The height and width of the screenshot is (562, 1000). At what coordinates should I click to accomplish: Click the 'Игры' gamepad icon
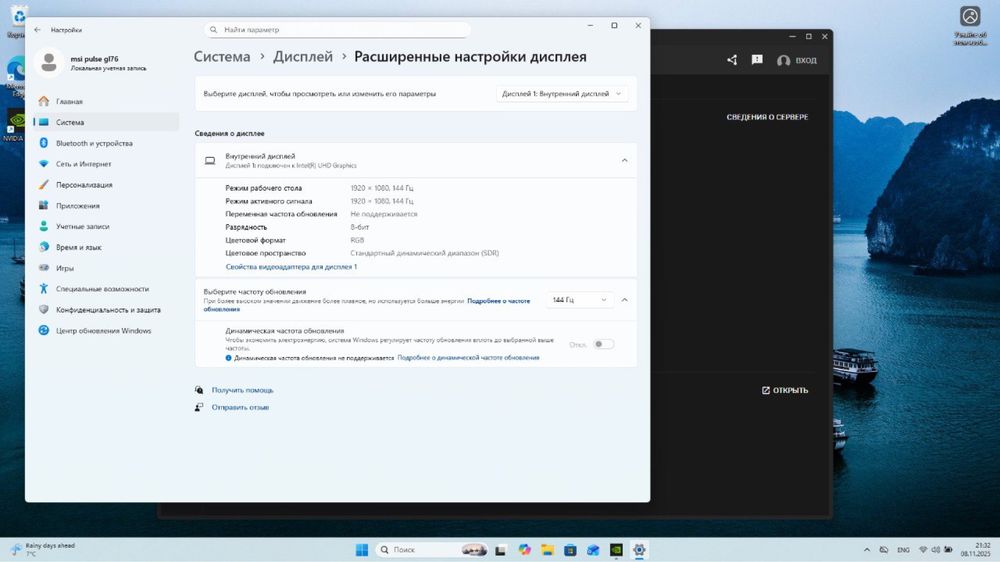click(x=43, y=268)
